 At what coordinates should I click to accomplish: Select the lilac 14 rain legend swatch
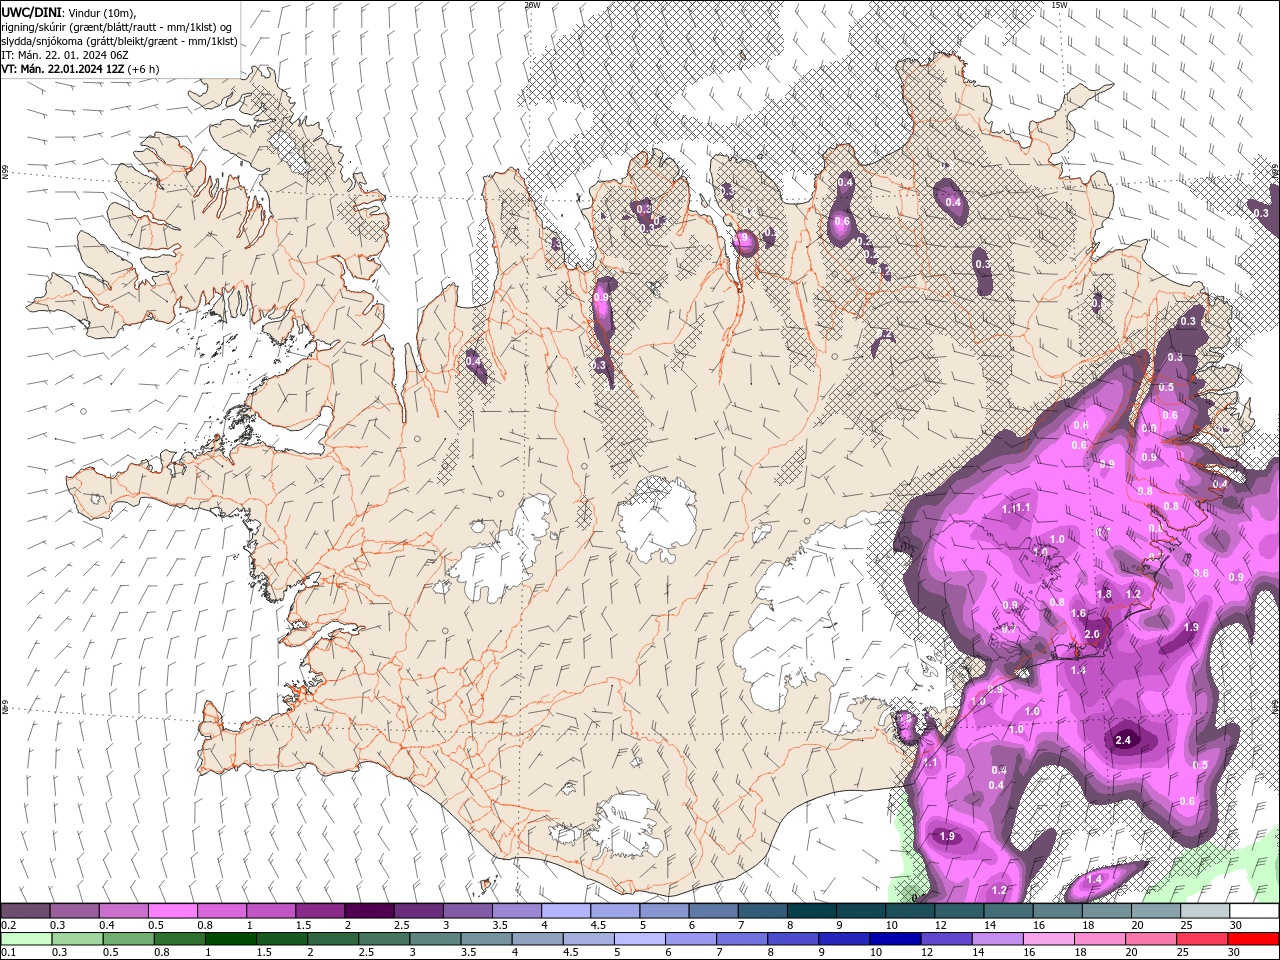(x=996, y=939)
